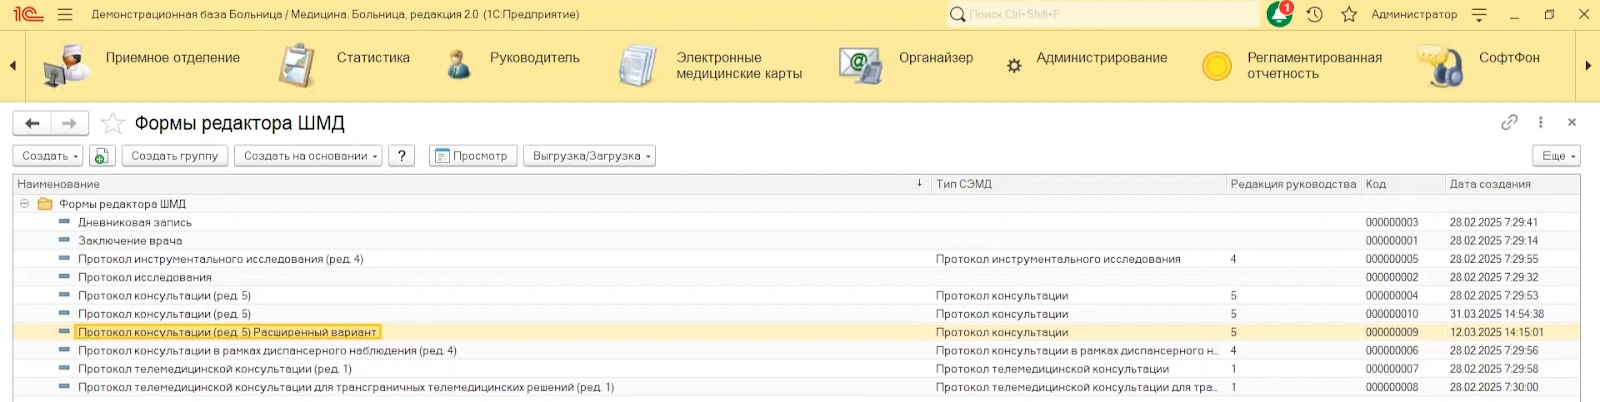Image resolution: width=1600 pixels, height=402 pixels.
Task: Open the Выгрузка/Загрузка dropdown
Action: point(589,156)
